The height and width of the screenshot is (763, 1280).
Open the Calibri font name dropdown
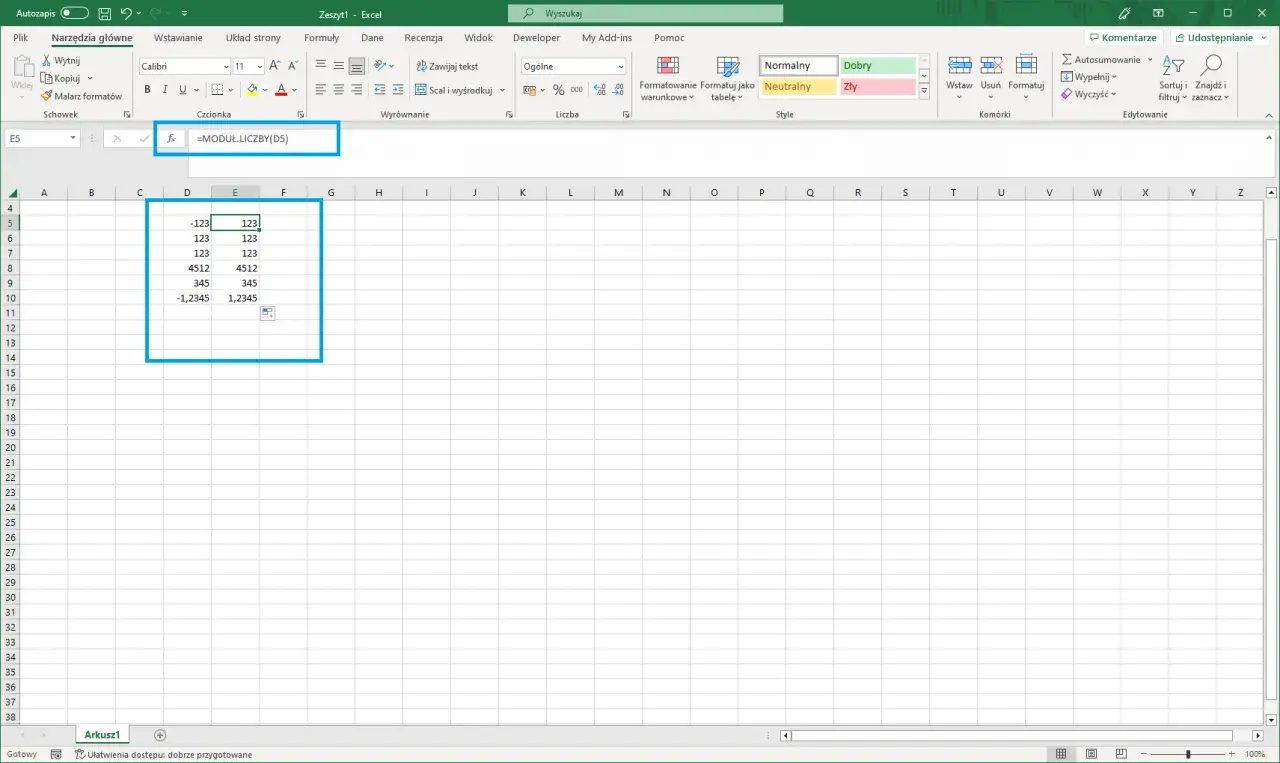click(x=225, y=66)
